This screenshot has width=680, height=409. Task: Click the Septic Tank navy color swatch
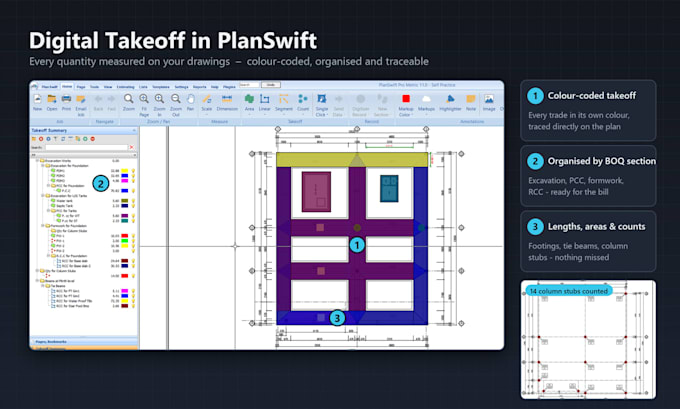[124, 206]
